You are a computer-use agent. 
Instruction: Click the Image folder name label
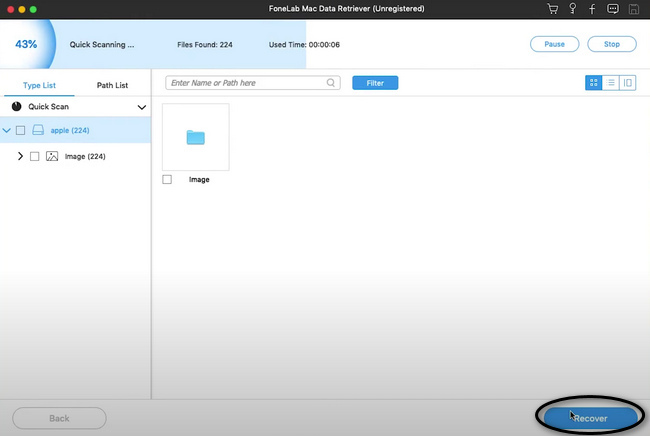click(x=199, y=179)
